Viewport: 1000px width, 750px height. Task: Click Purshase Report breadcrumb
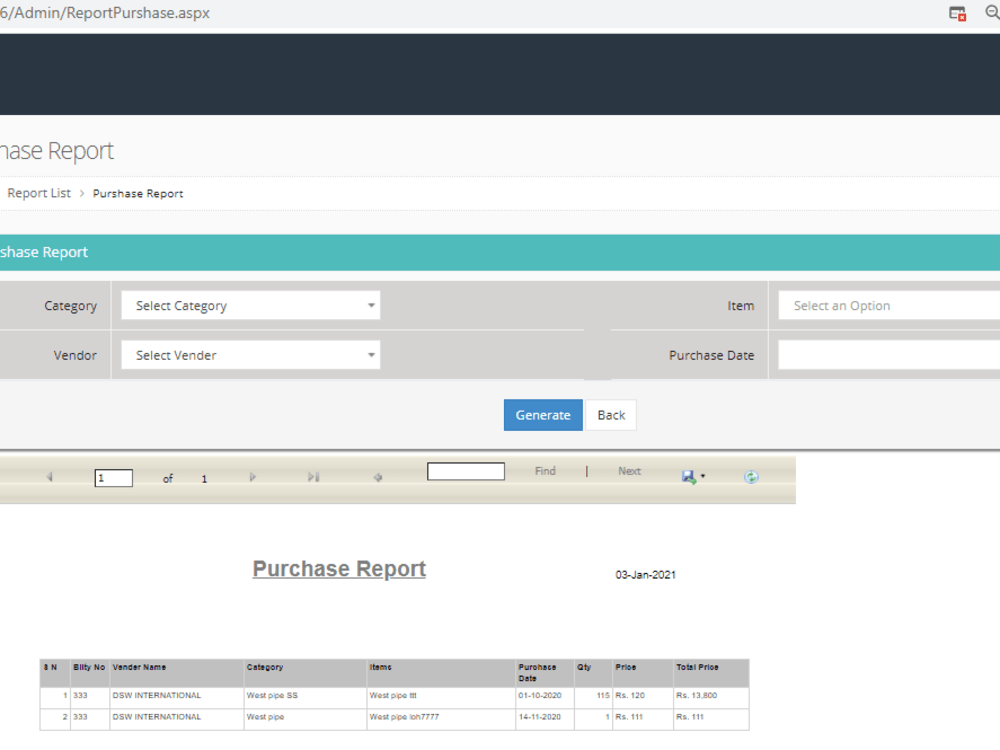[138, 193]
